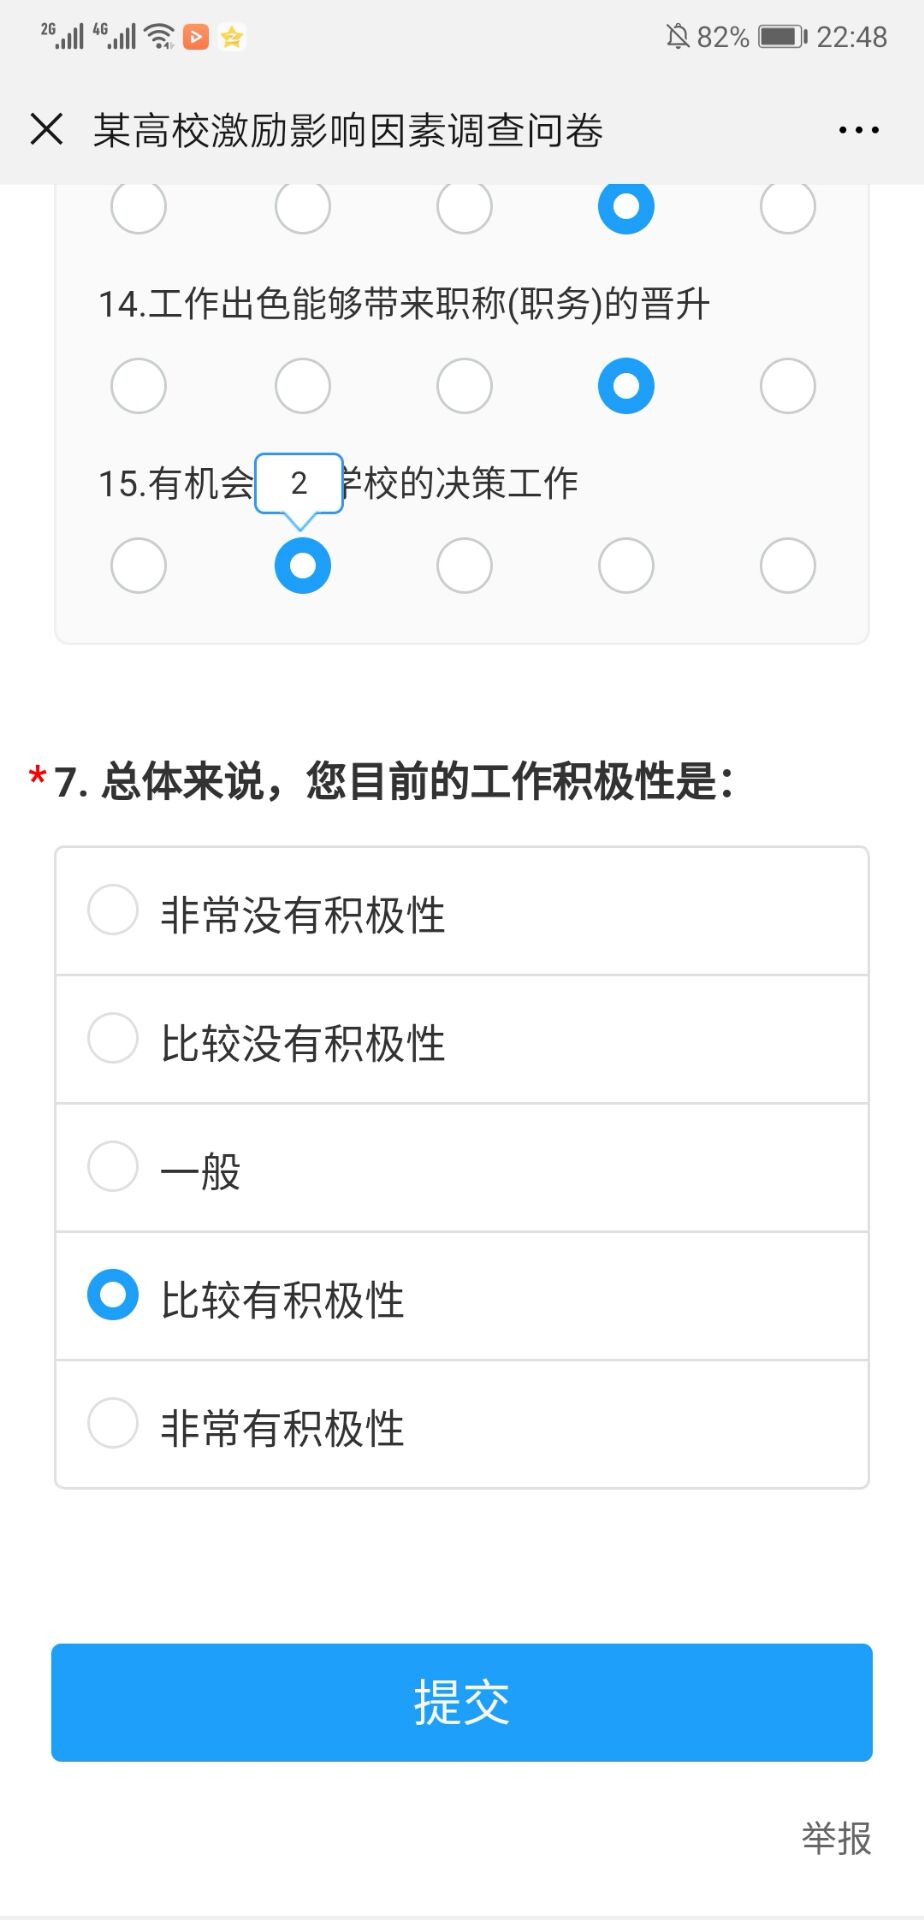Image resolution: width=924 pixels, height=1920 pixels.
Task: Select '比较没有积极性' option
Action: (113, 1038)
